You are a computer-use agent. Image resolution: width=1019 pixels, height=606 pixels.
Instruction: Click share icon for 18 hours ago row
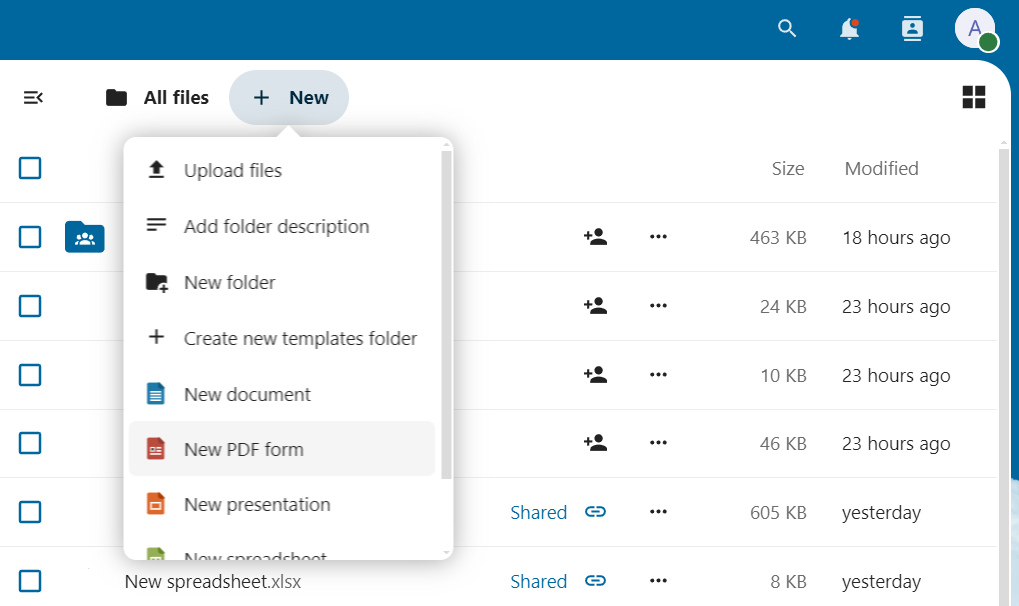(595, 237)
